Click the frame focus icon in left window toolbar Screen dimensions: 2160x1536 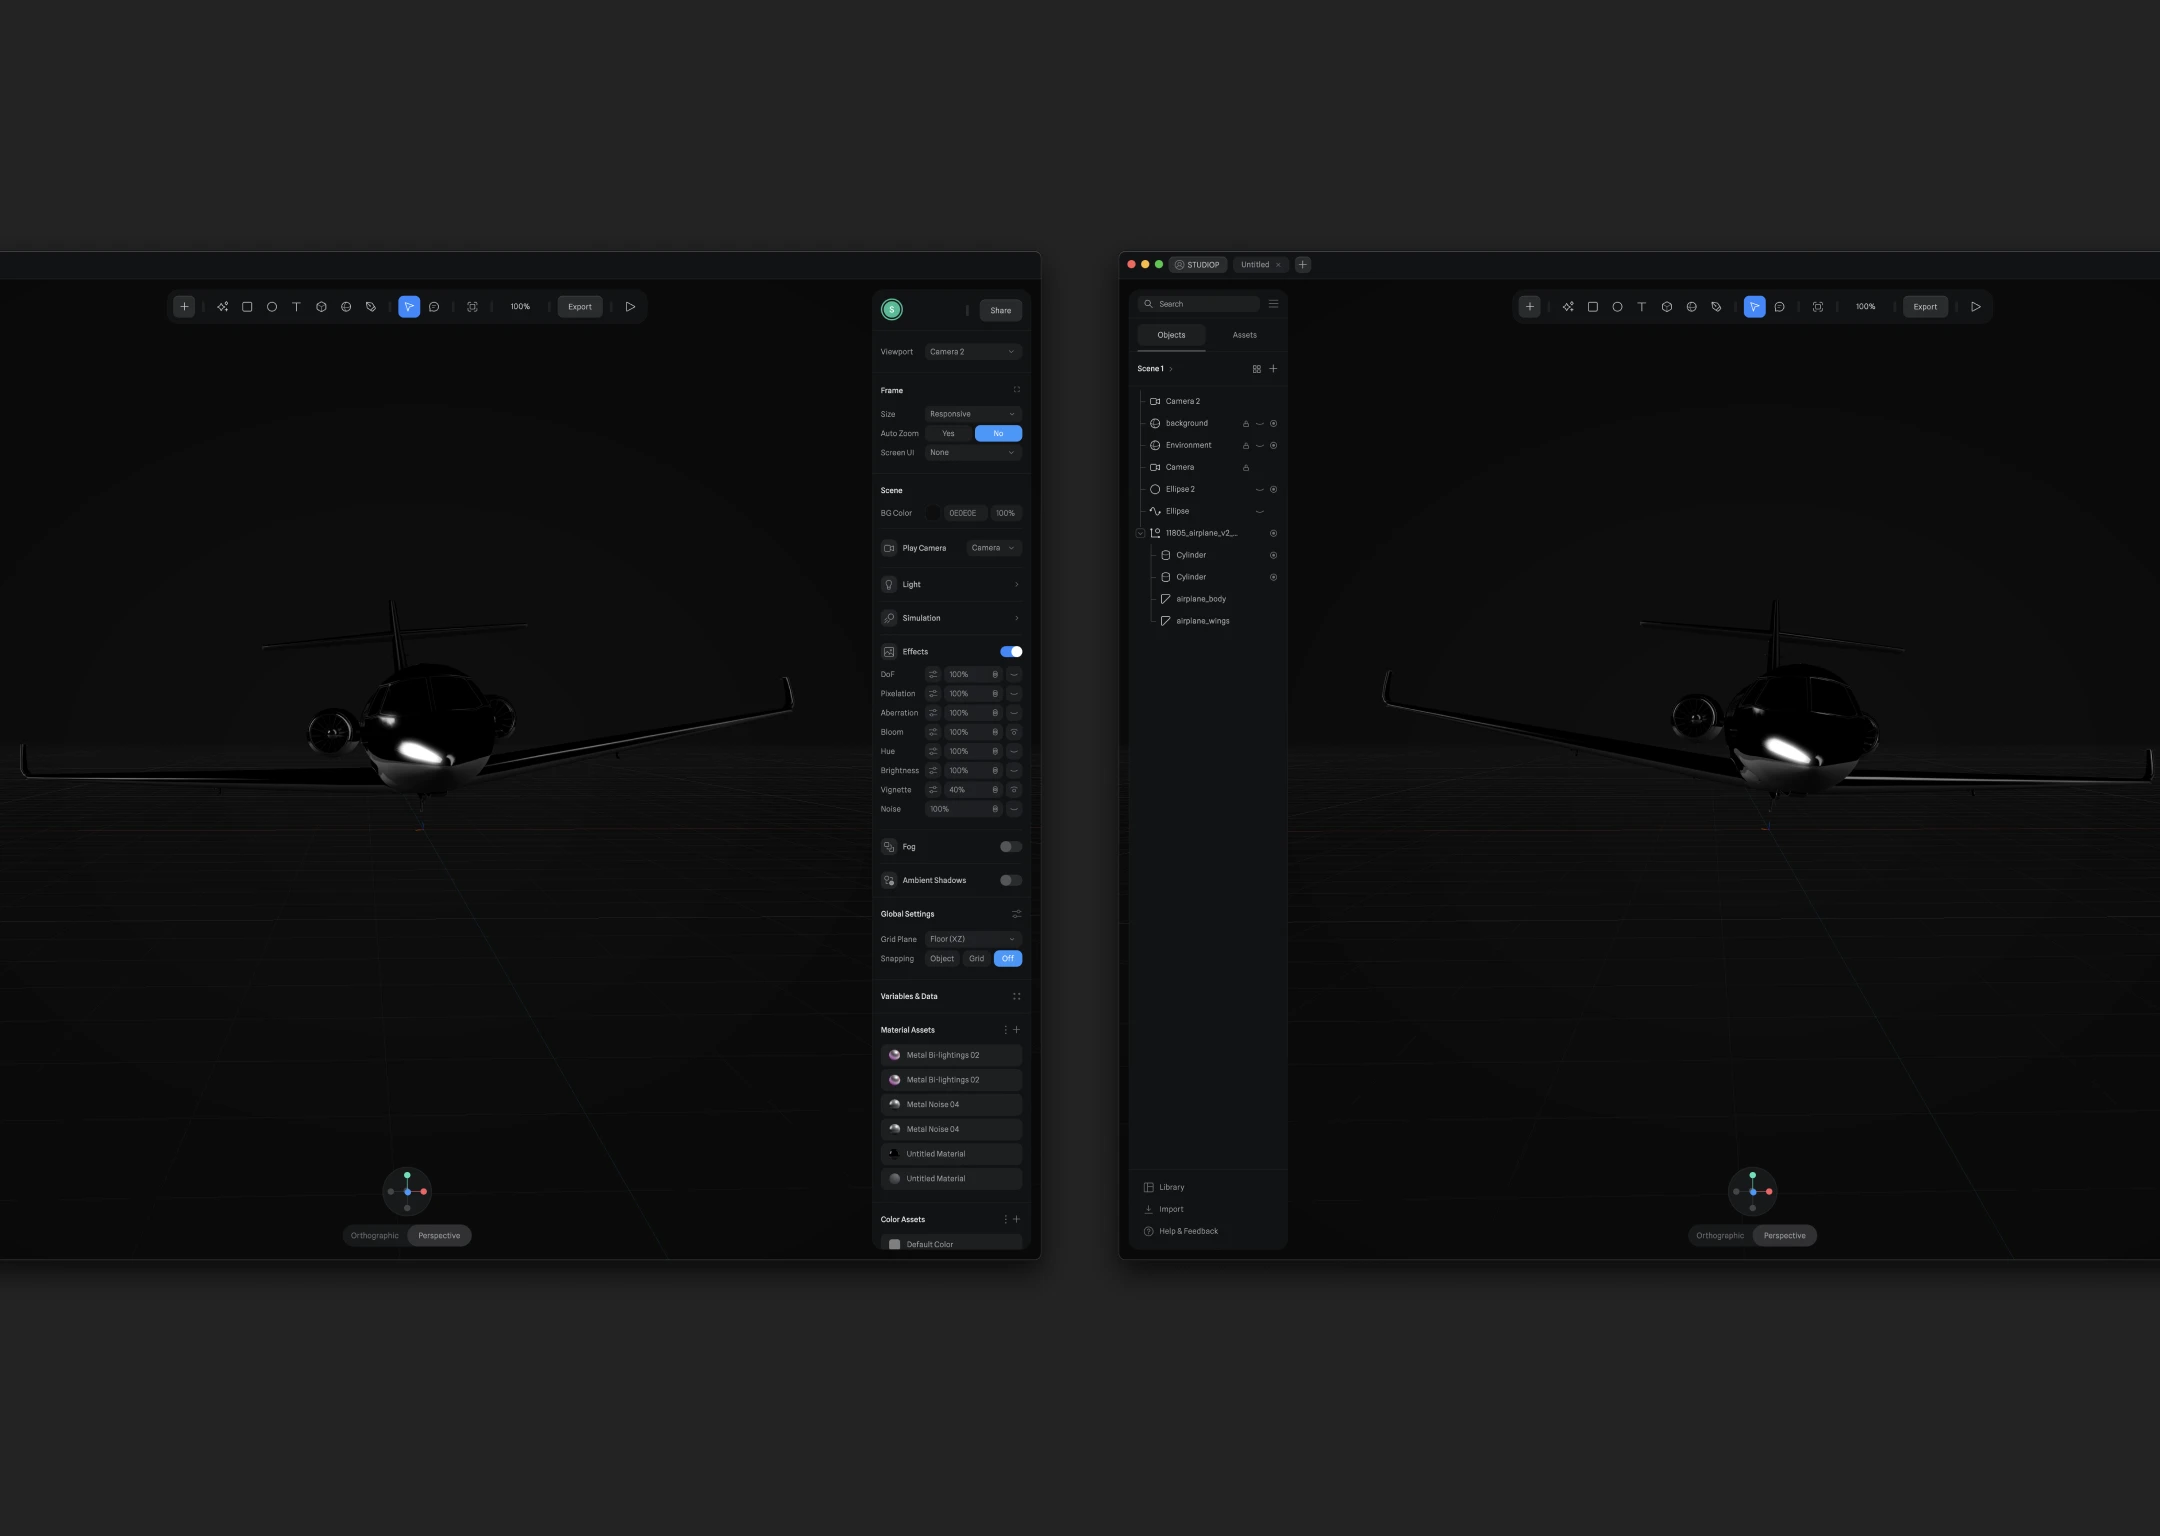[472, 307]
